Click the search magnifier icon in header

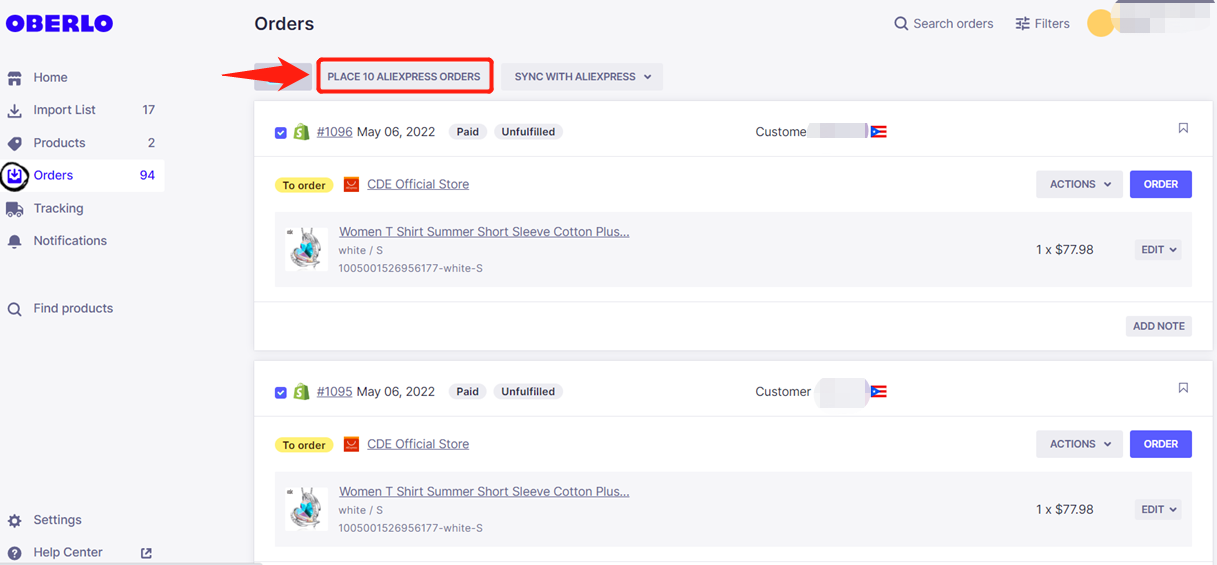tap(901, 24)
